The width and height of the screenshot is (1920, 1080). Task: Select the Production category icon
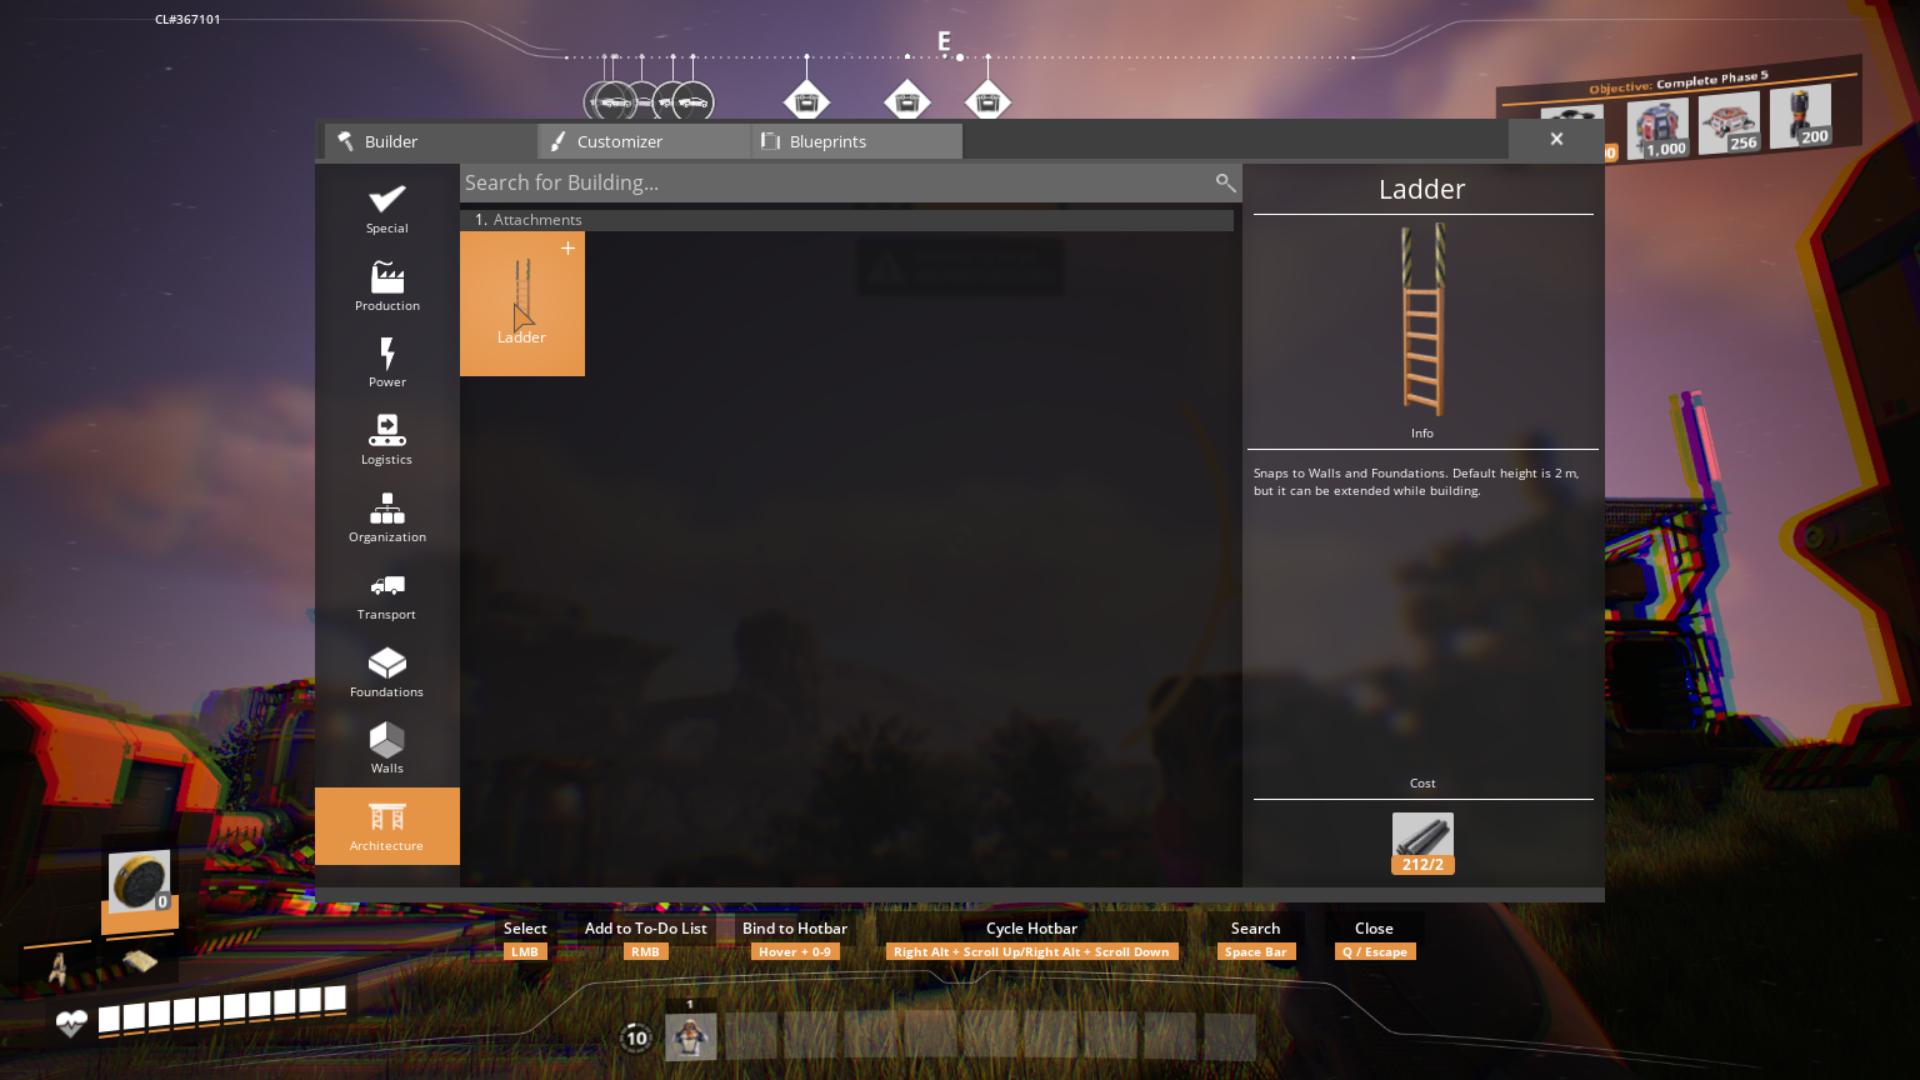click(x=386, y=283)
